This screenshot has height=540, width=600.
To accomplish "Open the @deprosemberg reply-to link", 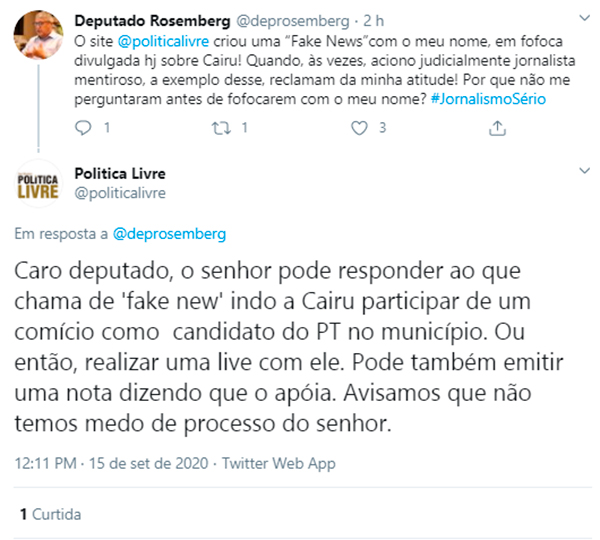I will [169, 233].
